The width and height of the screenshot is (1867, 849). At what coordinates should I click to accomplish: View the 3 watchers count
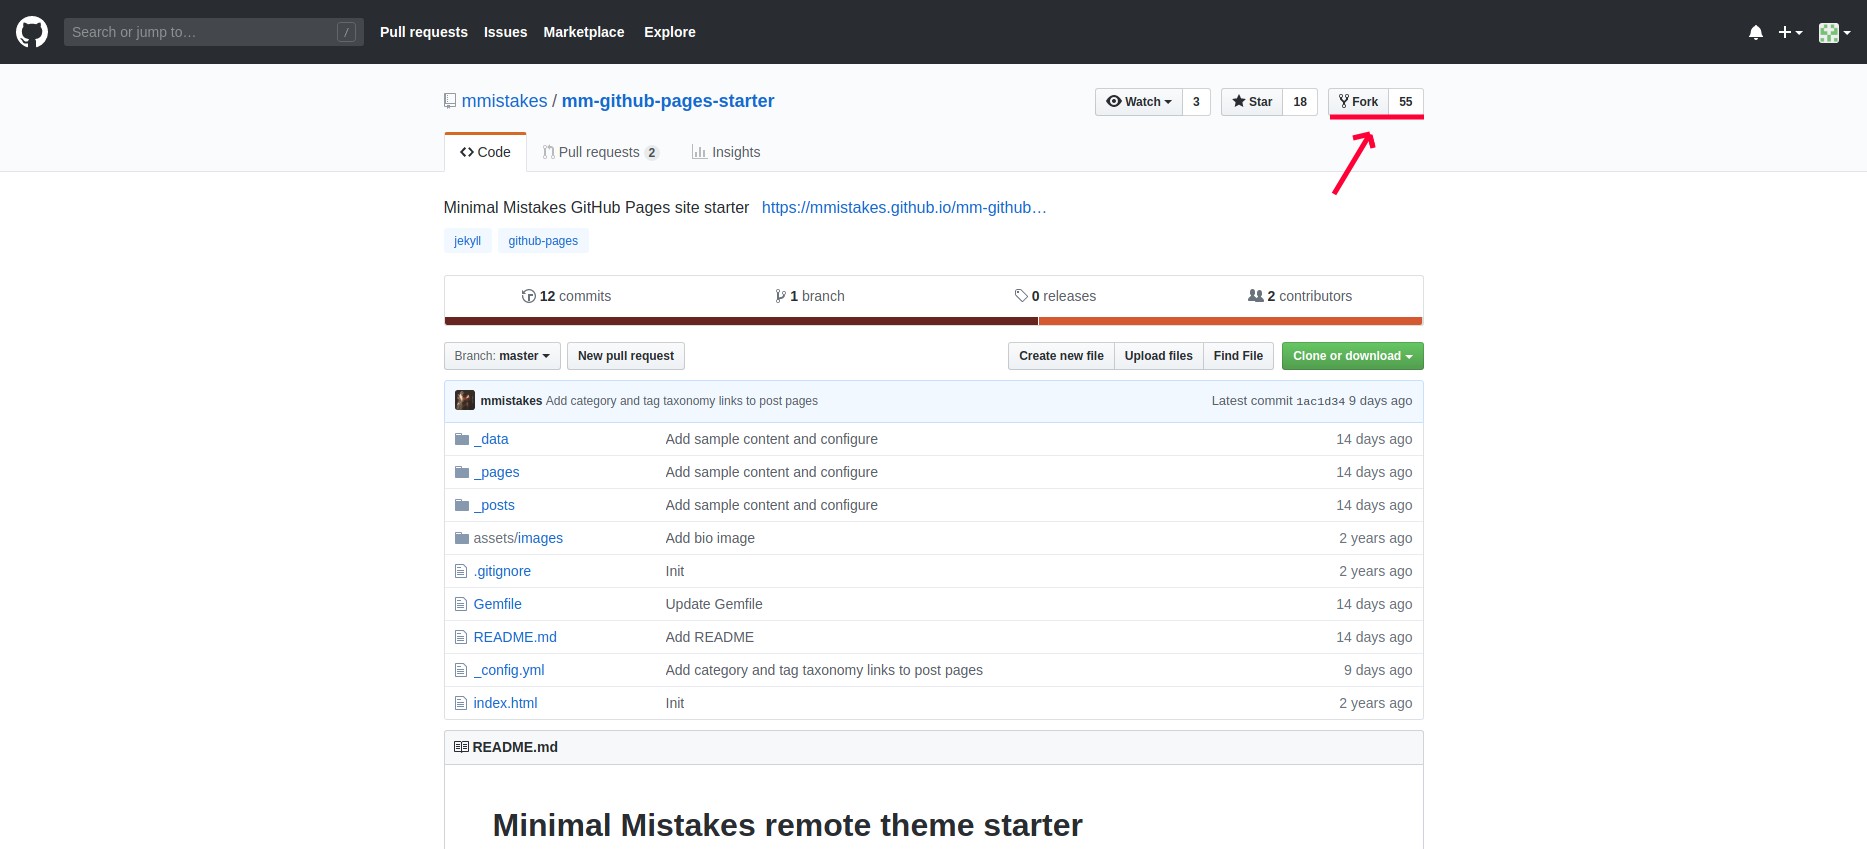[1196, 102]
